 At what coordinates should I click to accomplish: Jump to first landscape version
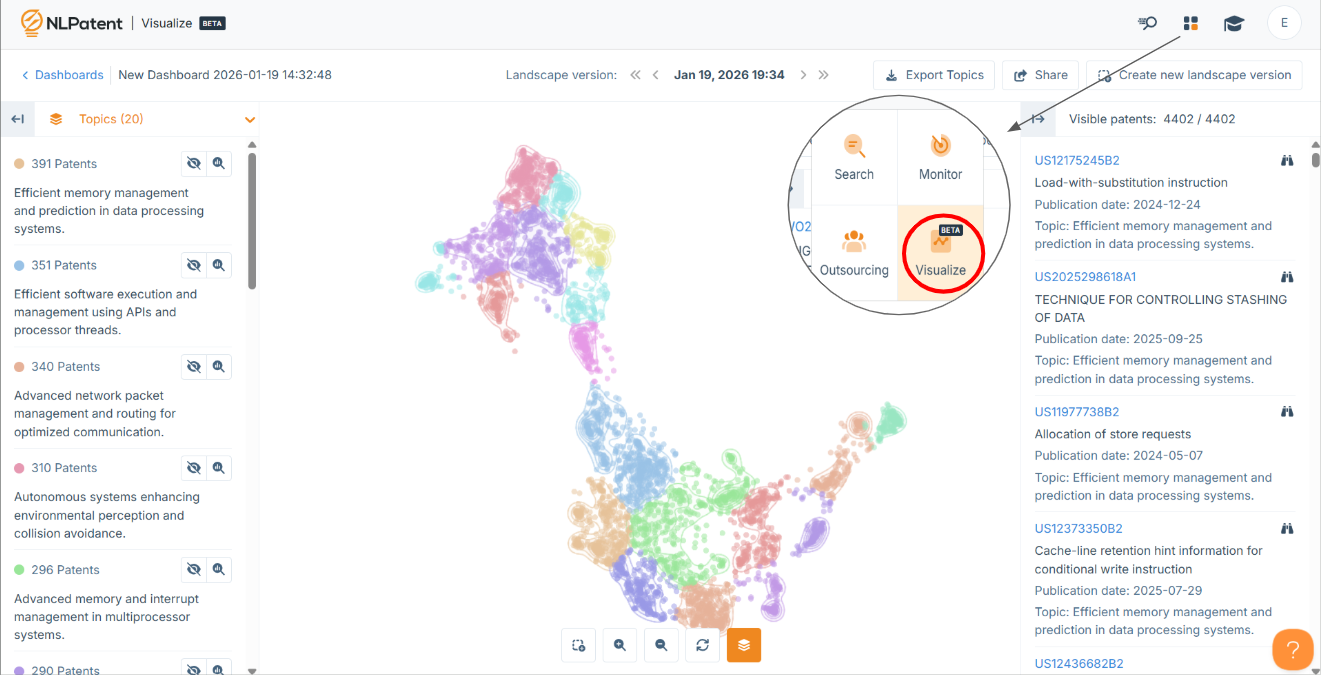pos(635,75)
